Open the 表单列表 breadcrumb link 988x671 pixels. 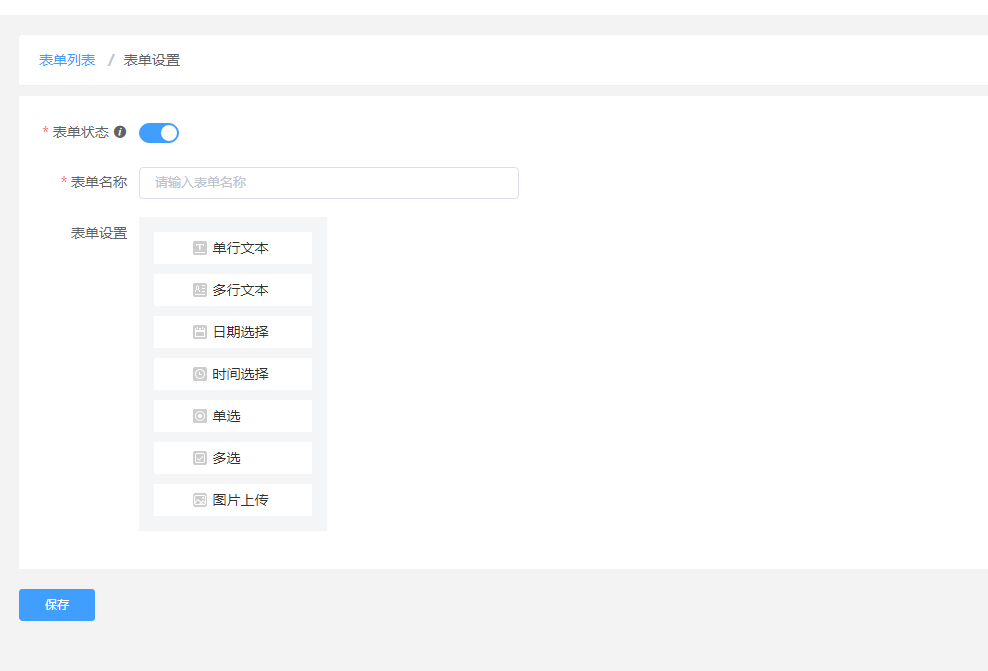(x=67, y=60)
